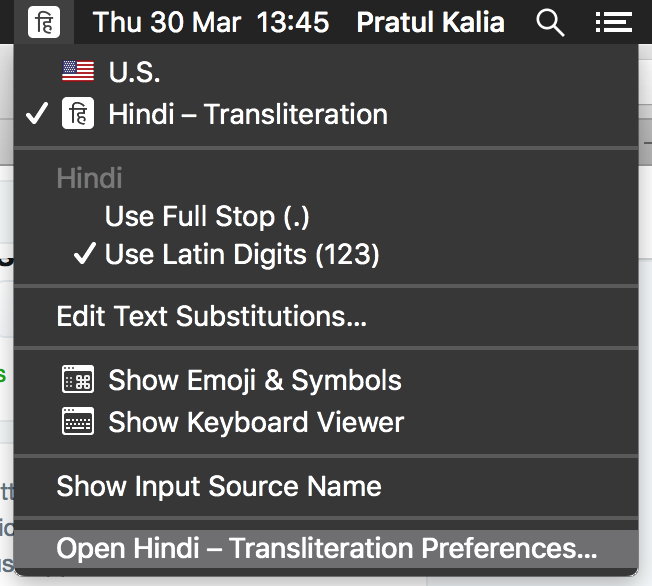The height and width of the screenshot is (586, 652).
Task: Uncheck the Use Latin Digits checkmark
Action: pyautogui.click(x=85, y=255)
